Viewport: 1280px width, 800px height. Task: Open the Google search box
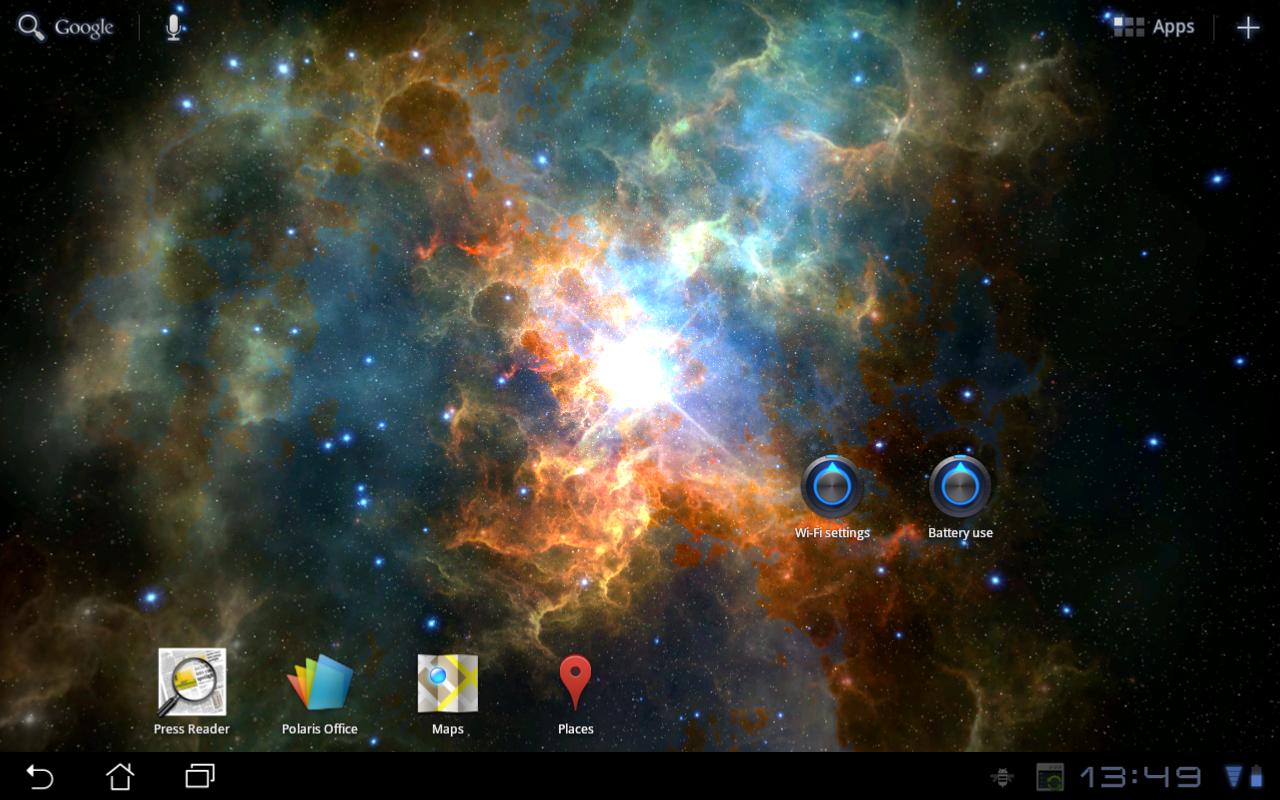click(66, 28)
